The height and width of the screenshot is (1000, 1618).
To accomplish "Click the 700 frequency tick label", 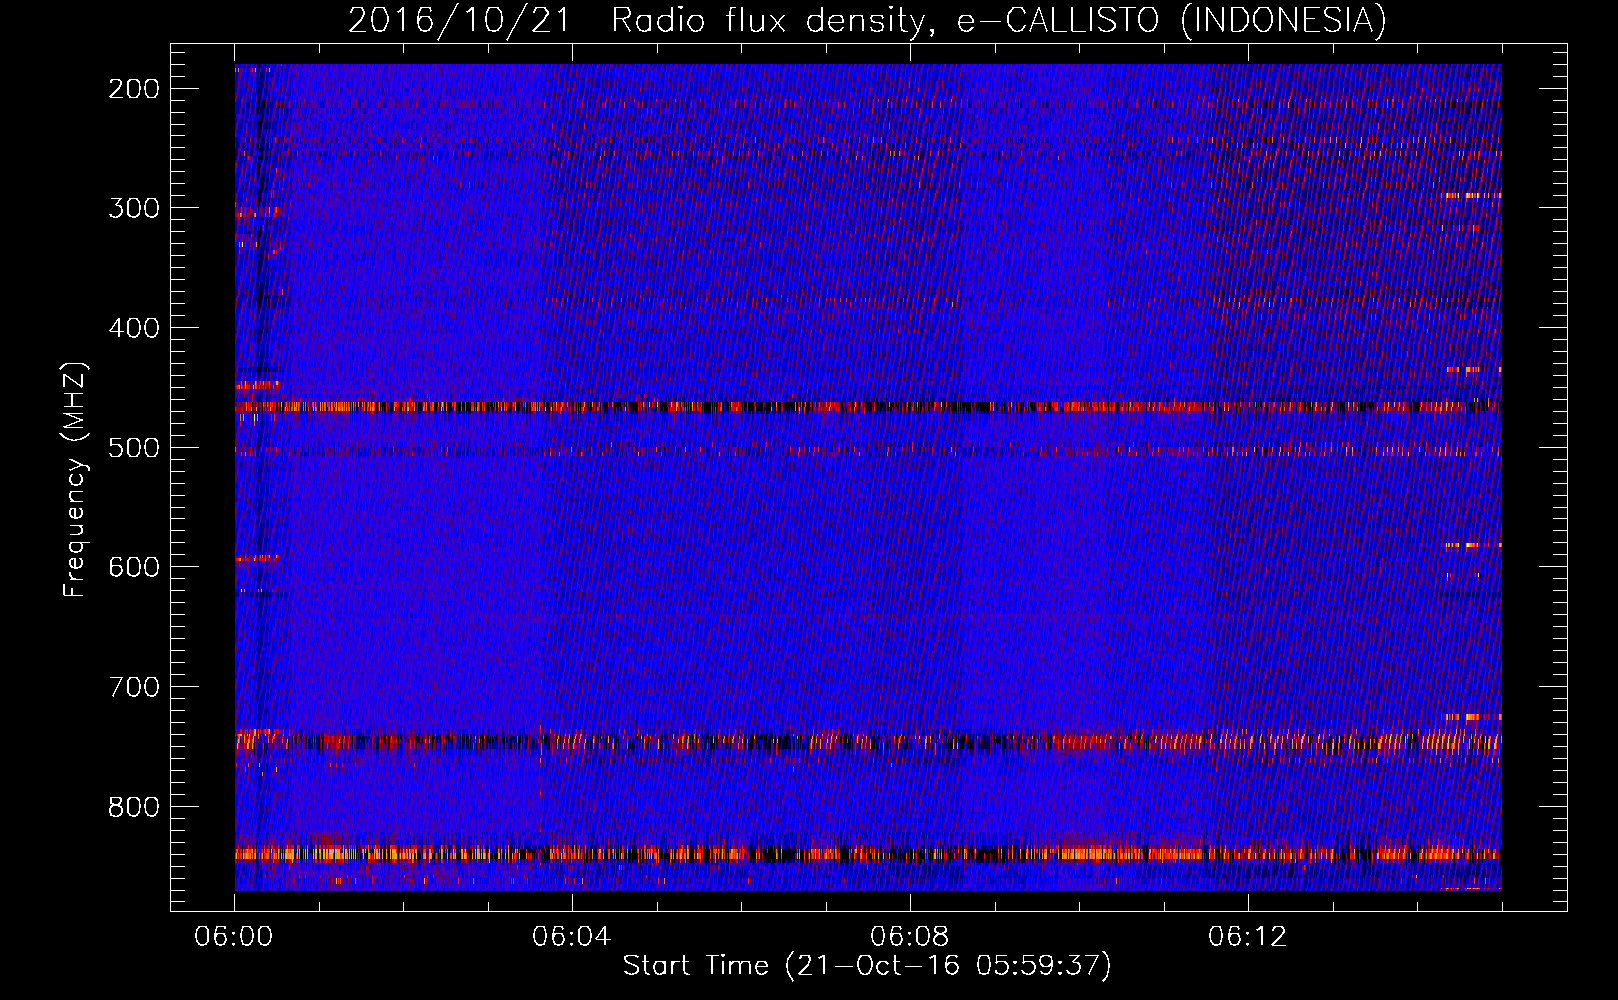I will coord(133,687).
